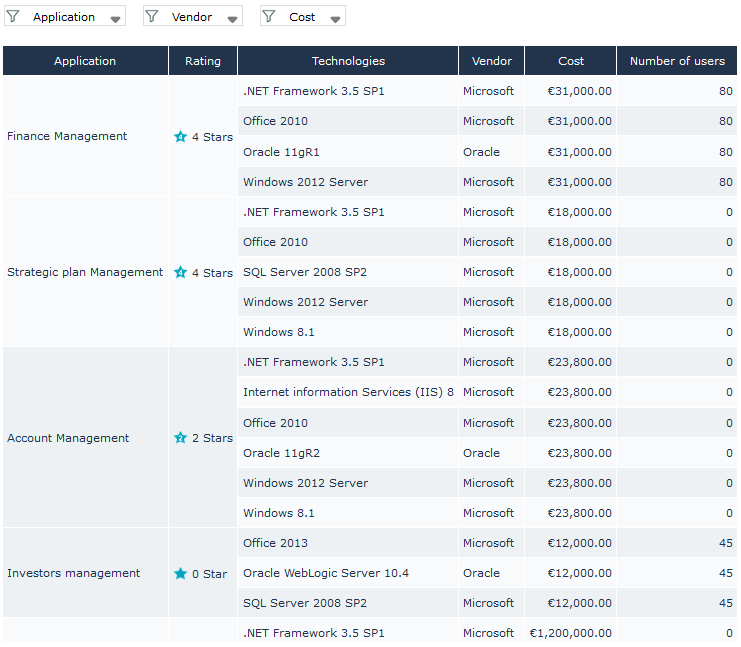Open the Application filter dropdown arrow
Screen dimensions: 741x647
116,18
